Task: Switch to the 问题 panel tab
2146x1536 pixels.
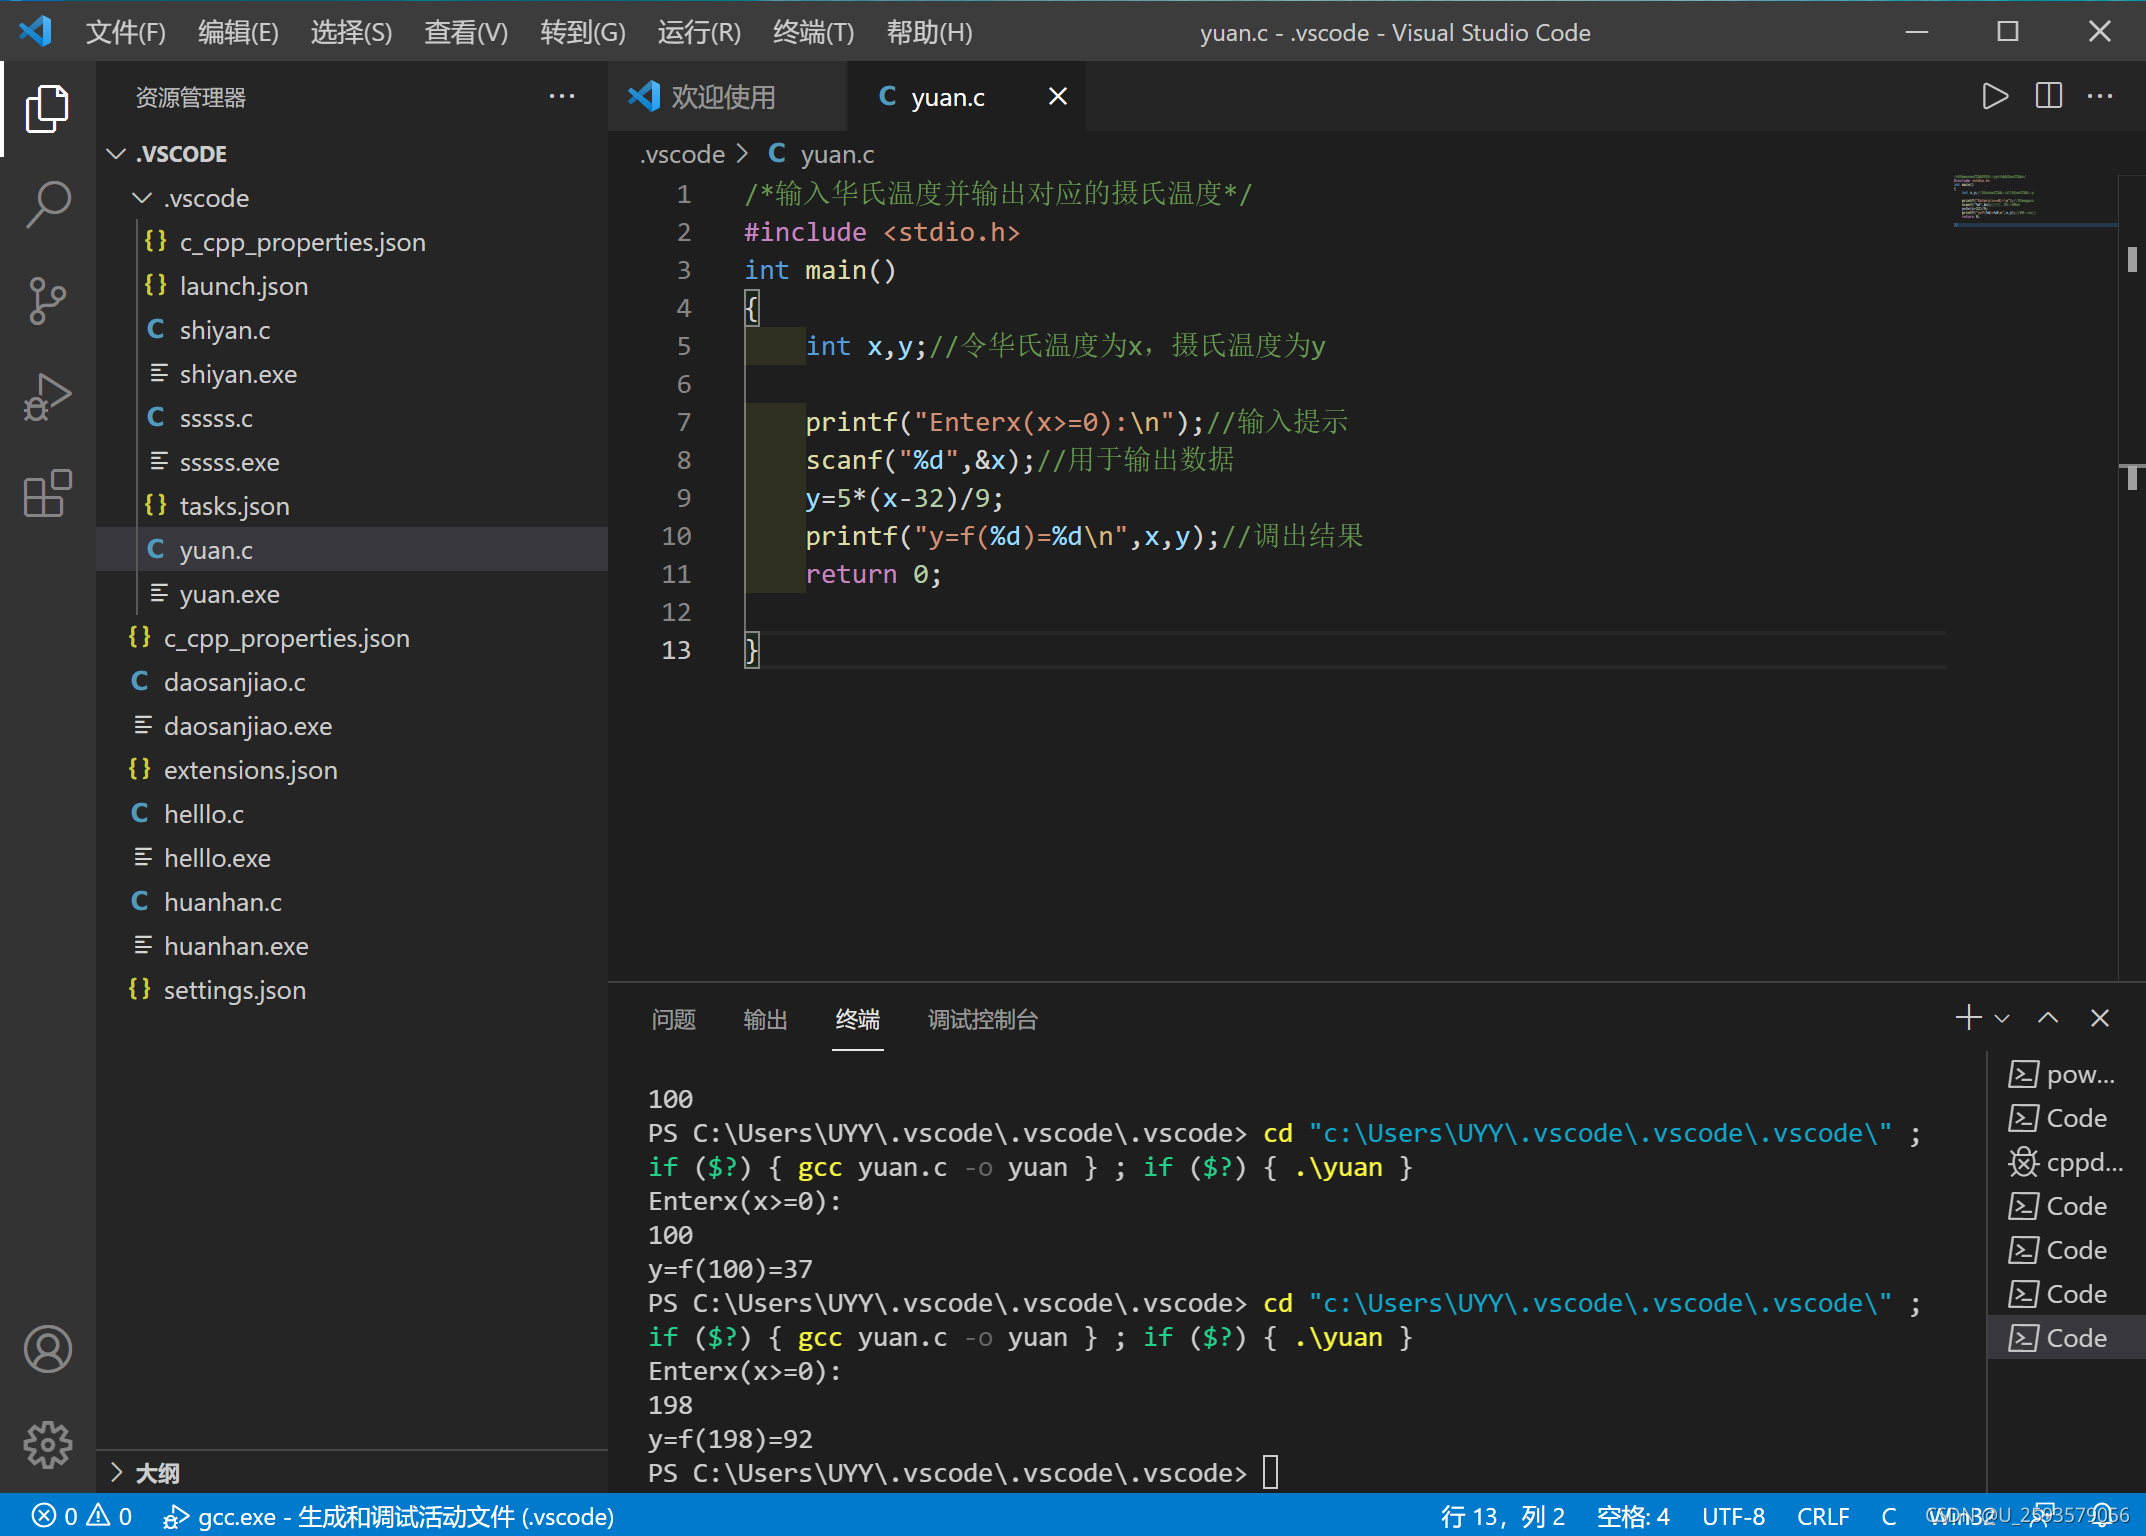Action: click(673, 1020)
